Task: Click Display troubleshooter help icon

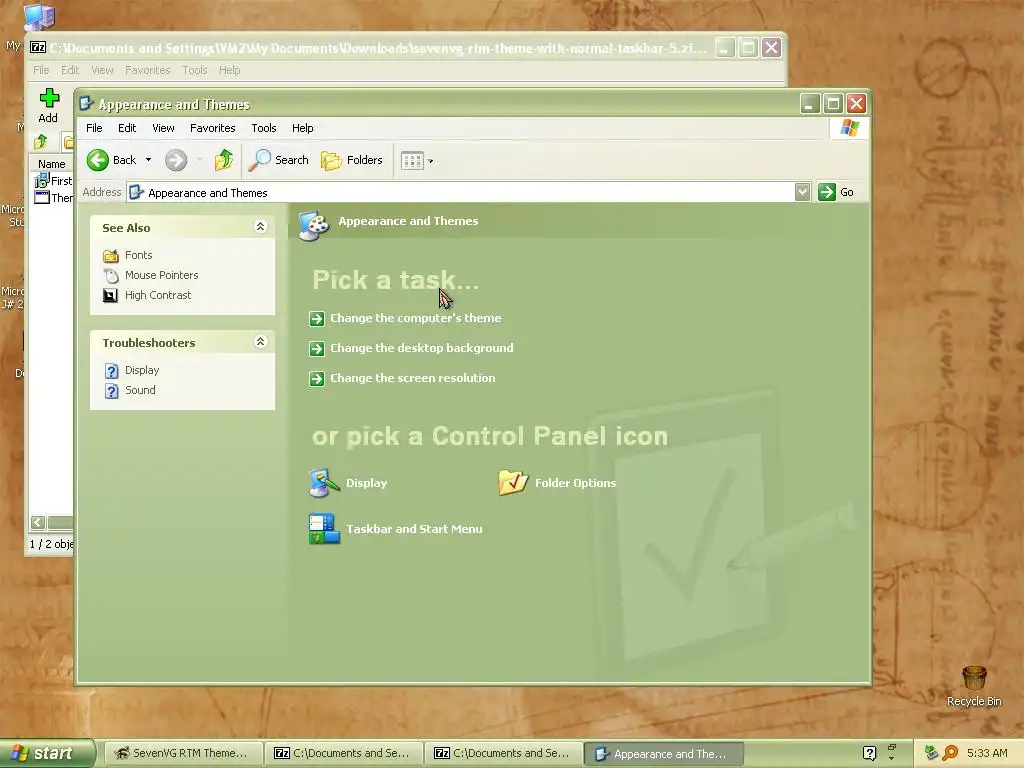Action: 112,370
